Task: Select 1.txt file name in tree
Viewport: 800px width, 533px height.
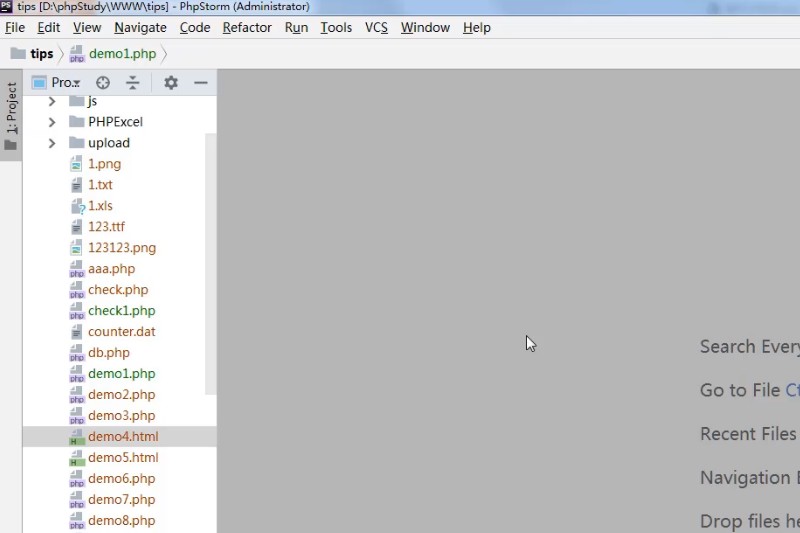Action: click(x=100, y=185)
